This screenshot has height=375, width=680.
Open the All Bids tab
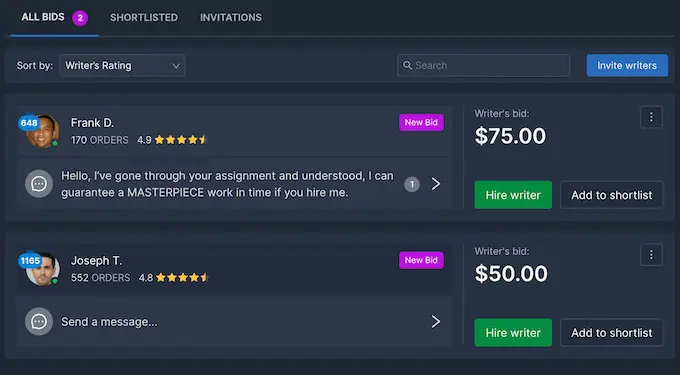point(43,17)
